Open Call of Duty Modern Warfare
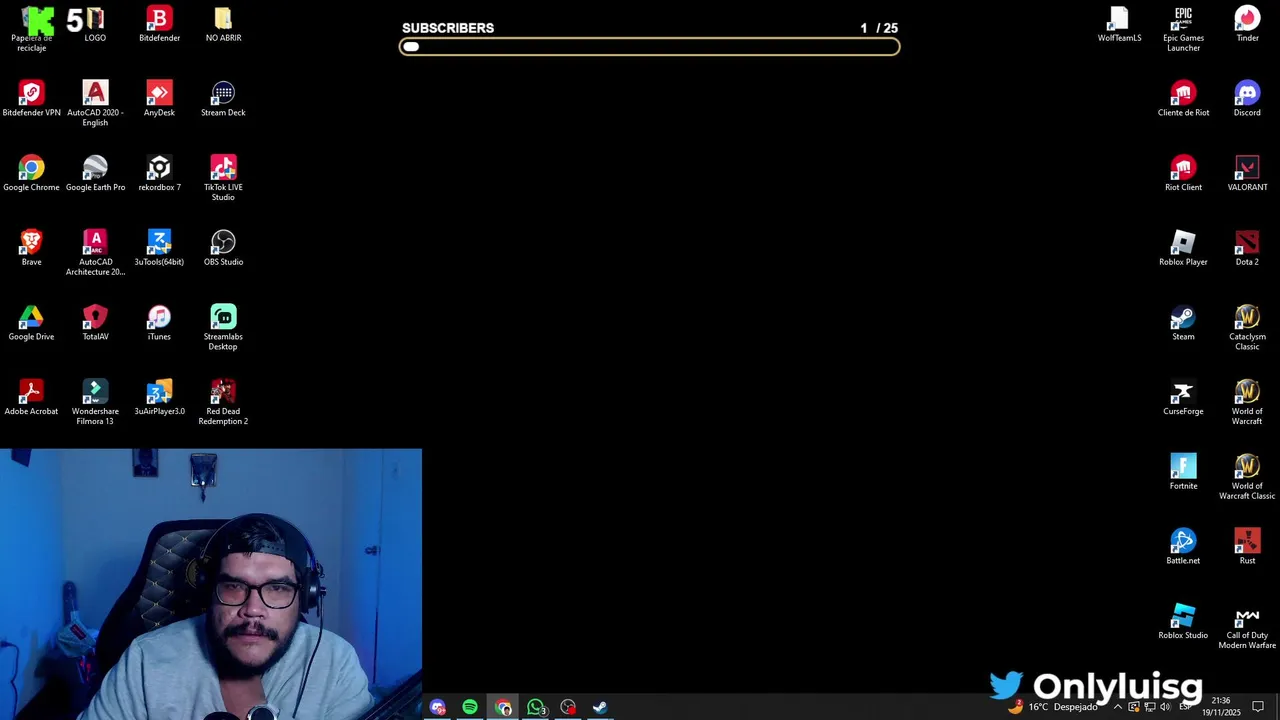 click(x=1247, y=626)
